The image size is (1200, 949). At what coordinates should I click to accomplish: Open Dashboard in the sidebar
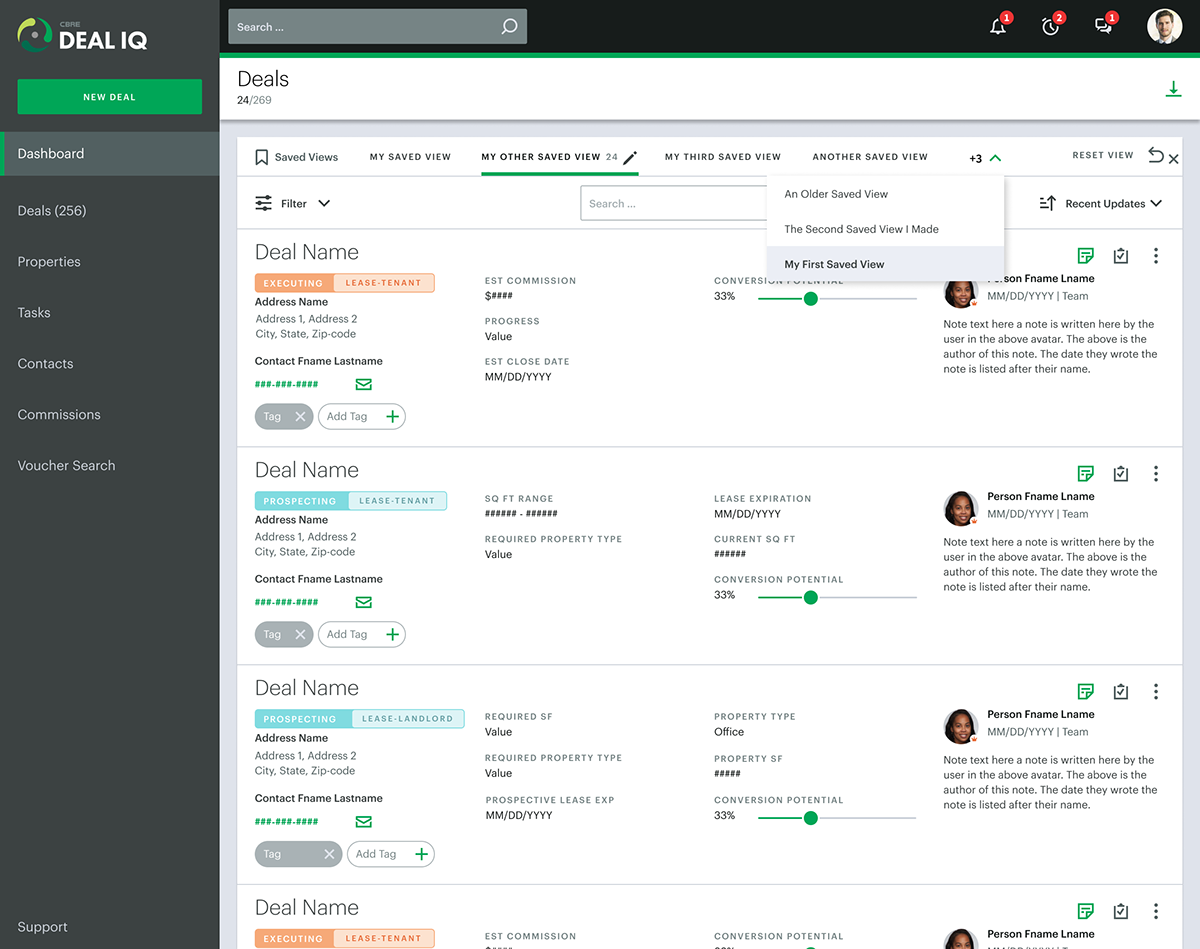(x=110, y=154)
